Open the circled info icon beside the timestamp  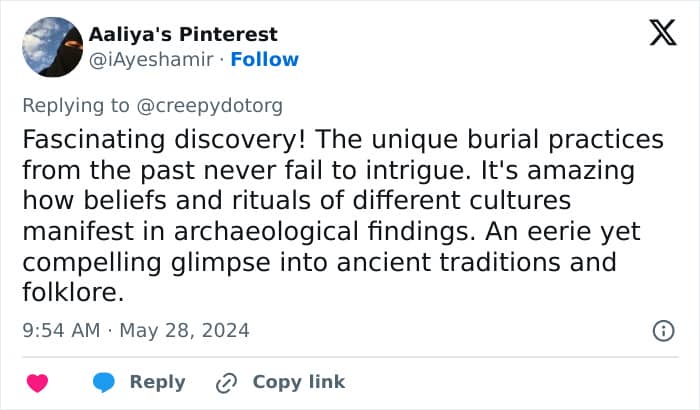[663, 331]
